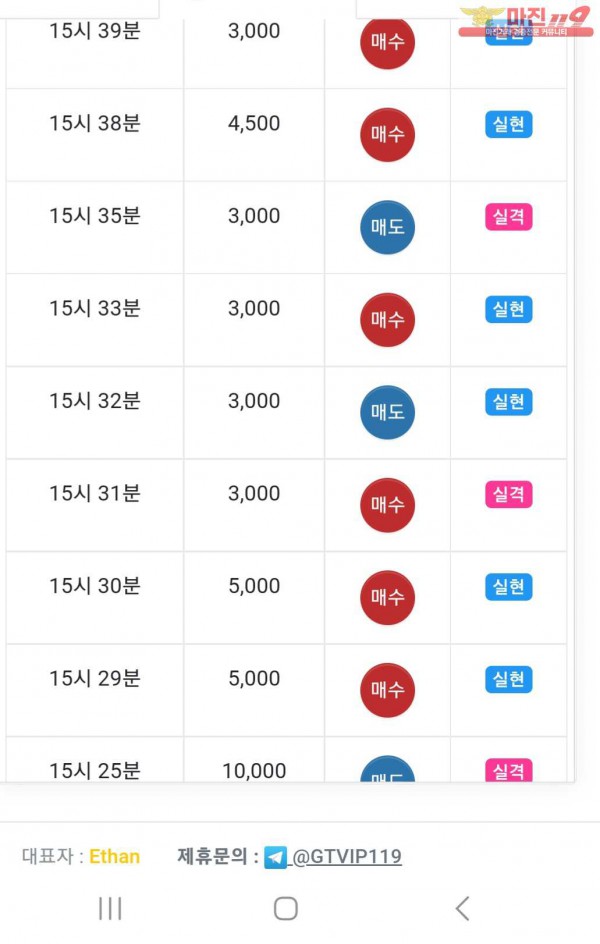This screenshot has height=944, width=600.
Task: Click the 실격 badge in the 15시 31분 row
Action: point(509,495)
